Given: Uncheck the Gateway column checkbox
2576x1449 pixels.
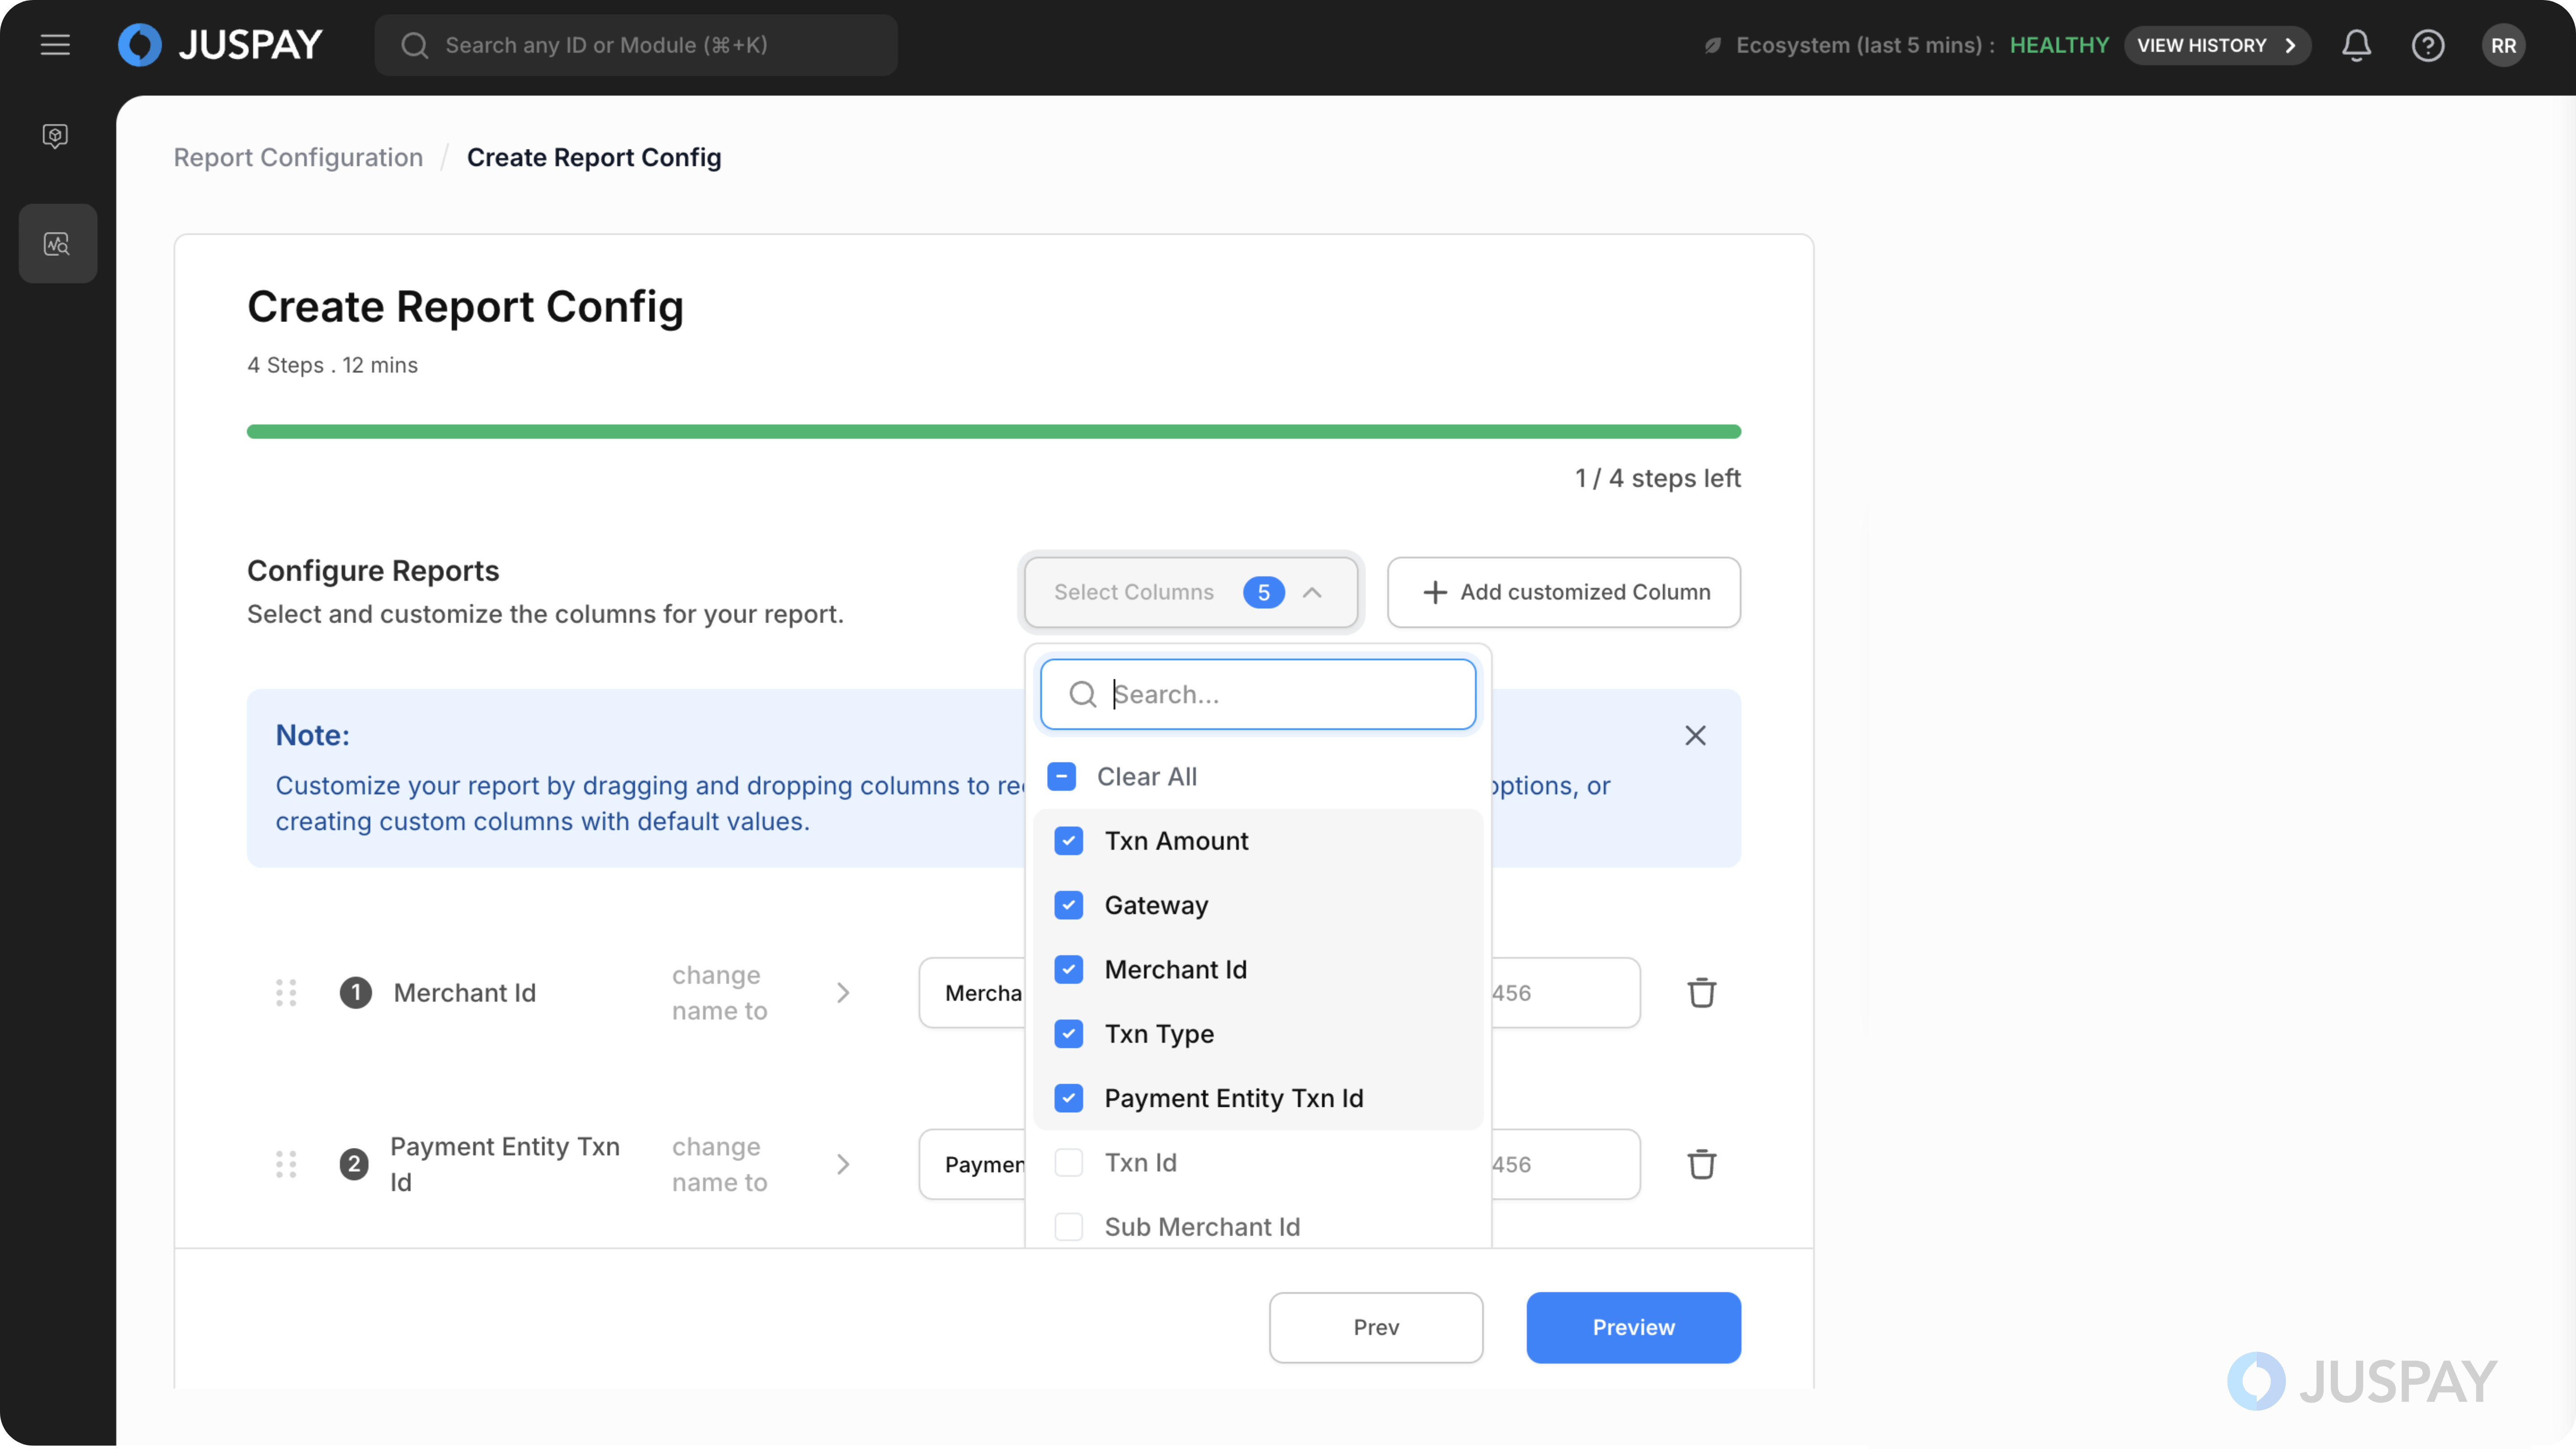Looking at the screenshot, I should tap(1068, 905).
